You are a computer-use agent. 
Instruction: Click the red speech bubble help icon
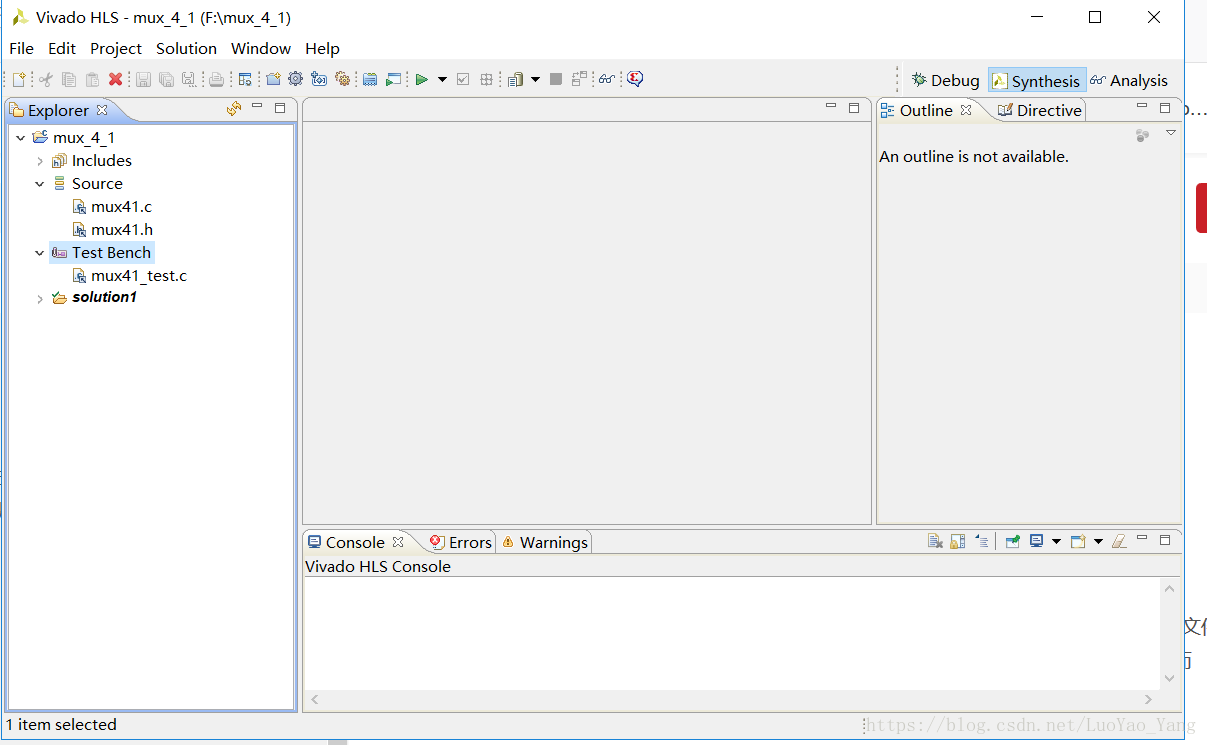pyautogui.click(x=635, y=79)
